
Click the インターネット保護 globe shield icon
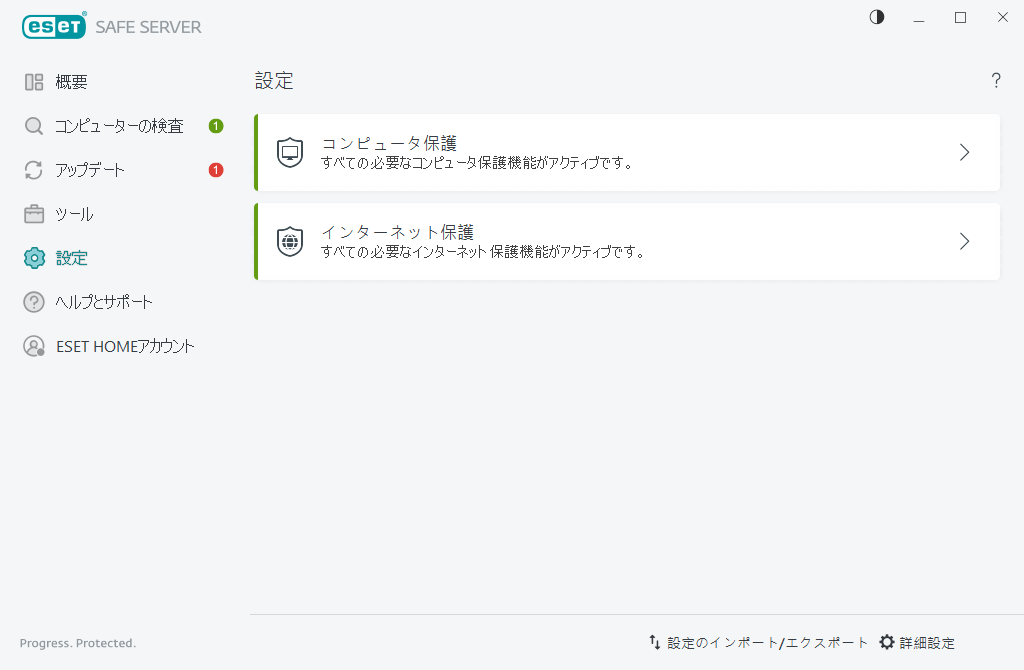288,241
